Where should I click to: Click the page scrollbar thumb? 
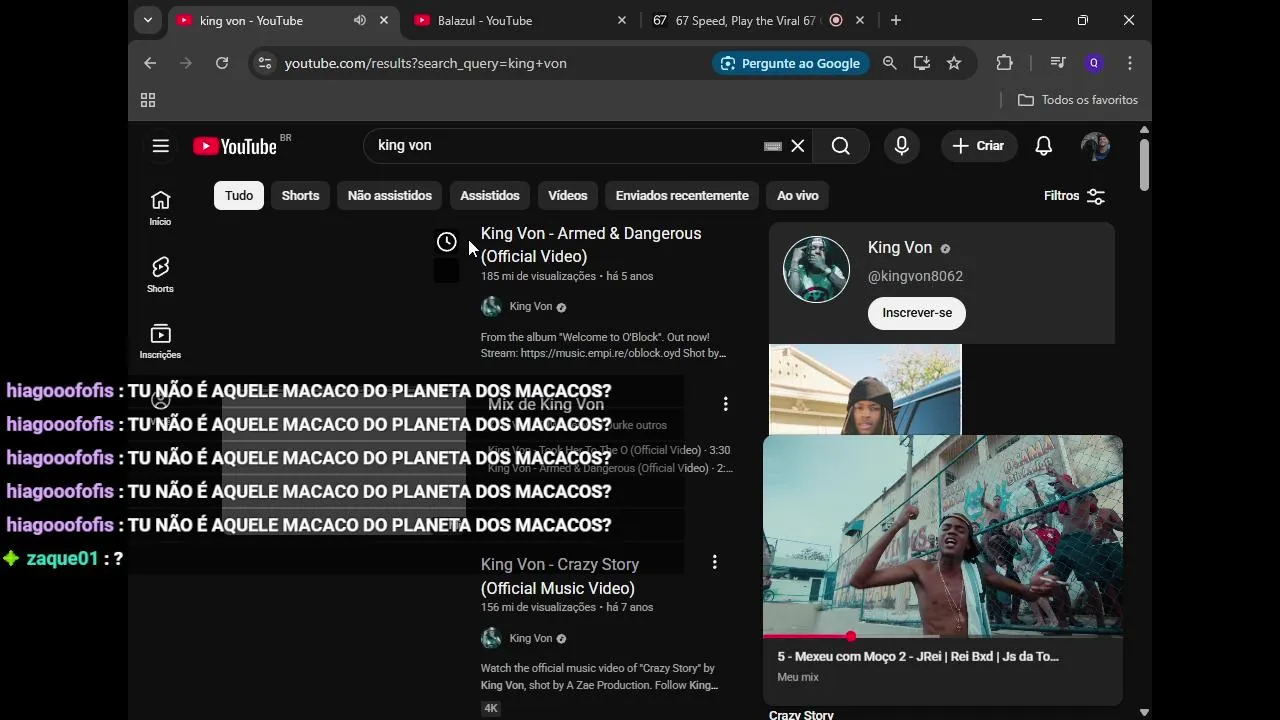[x=1144, y=164]
